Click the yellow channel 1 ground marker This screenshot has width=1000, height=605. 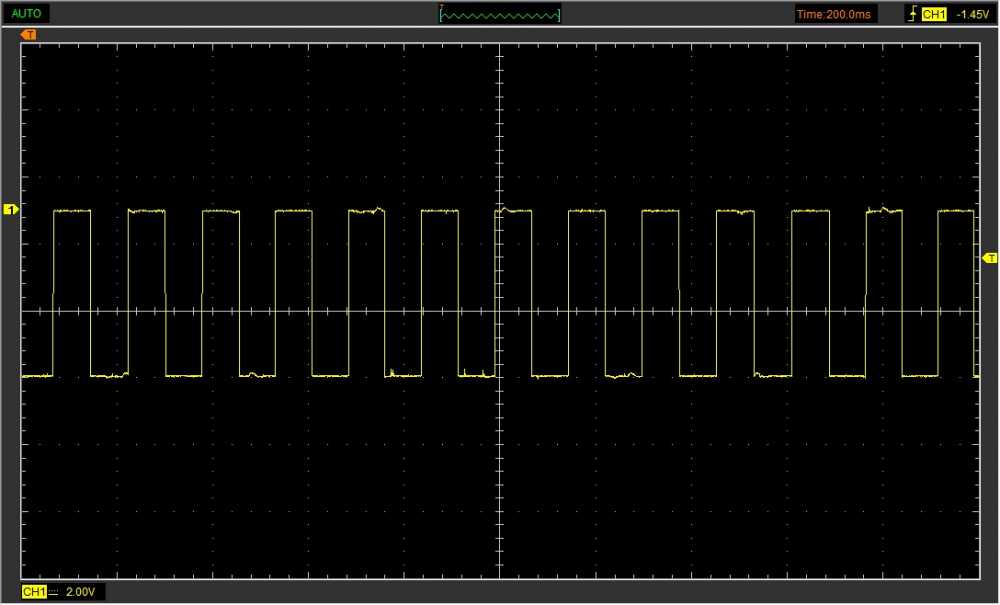click(x=11, y=210)
